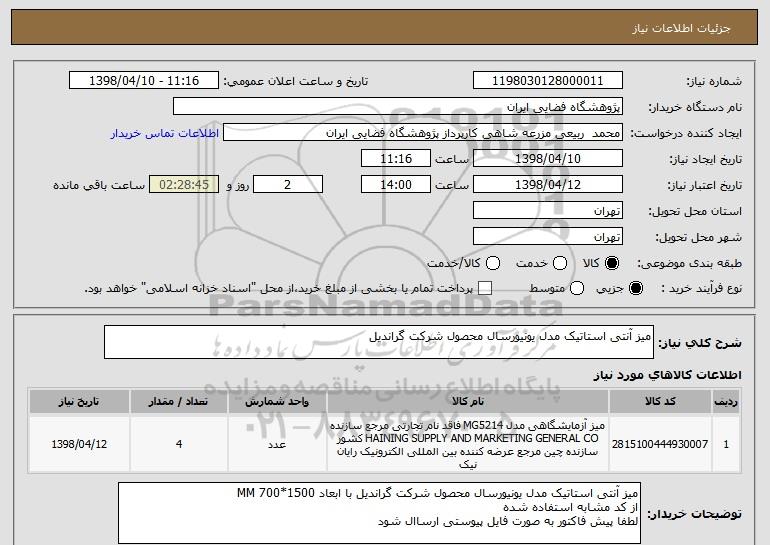Image resolution: width=770 pixels, height=545 pixels.
Task: Click the توضیحات خریدار label
Action: pos(694,514)
